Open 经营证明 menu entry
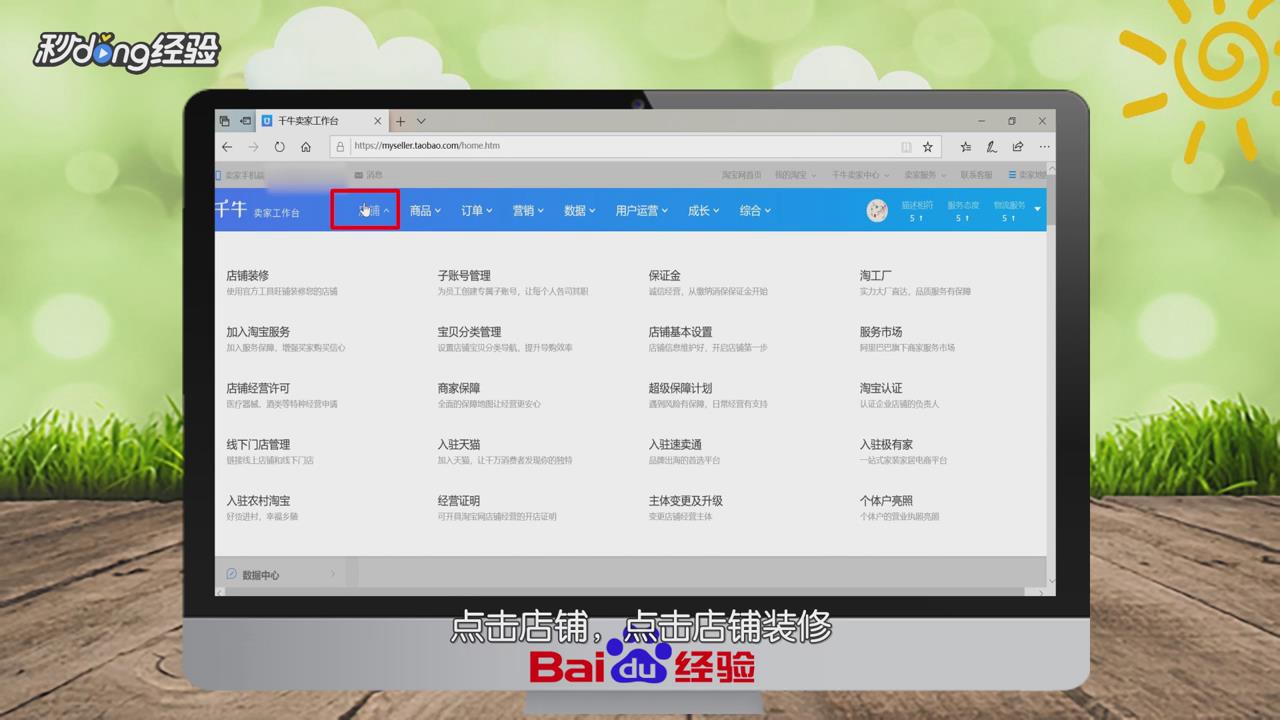 point(459,500)
